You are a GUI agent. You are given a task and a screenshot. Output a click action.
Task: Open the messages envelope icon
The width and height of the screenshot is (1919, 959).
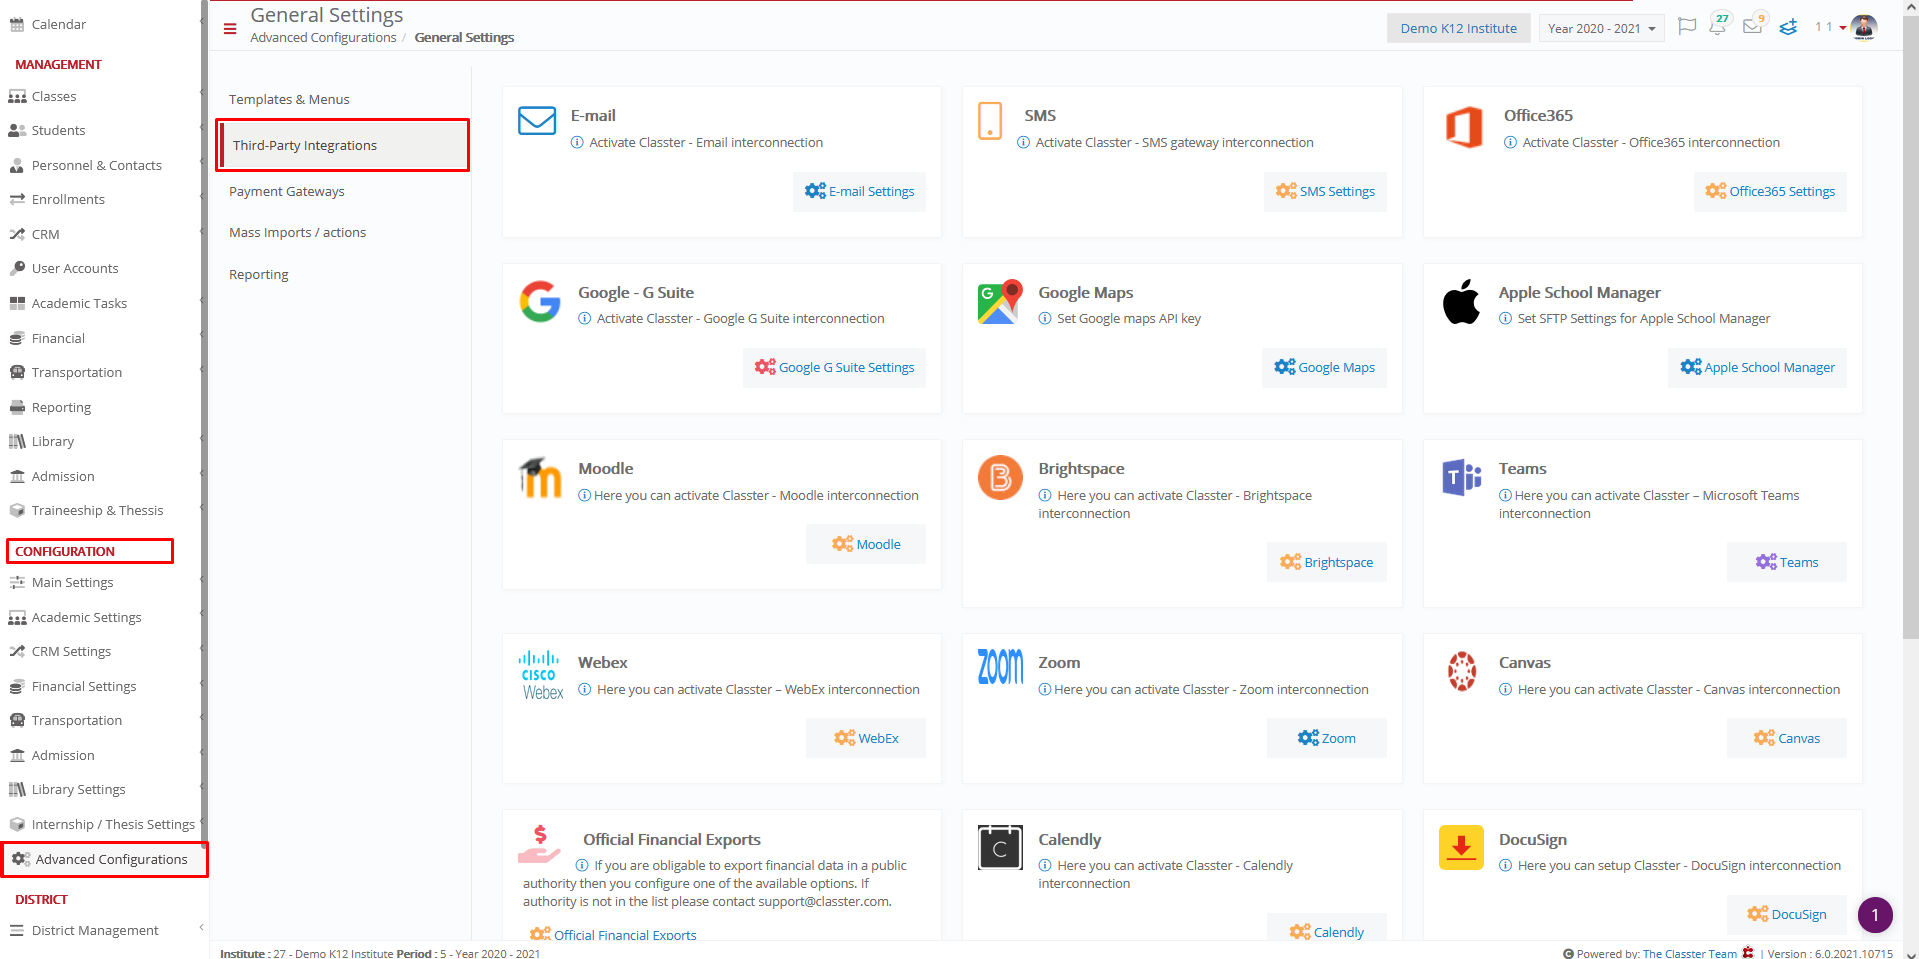pyautogui.click(x=1752, y=27)
